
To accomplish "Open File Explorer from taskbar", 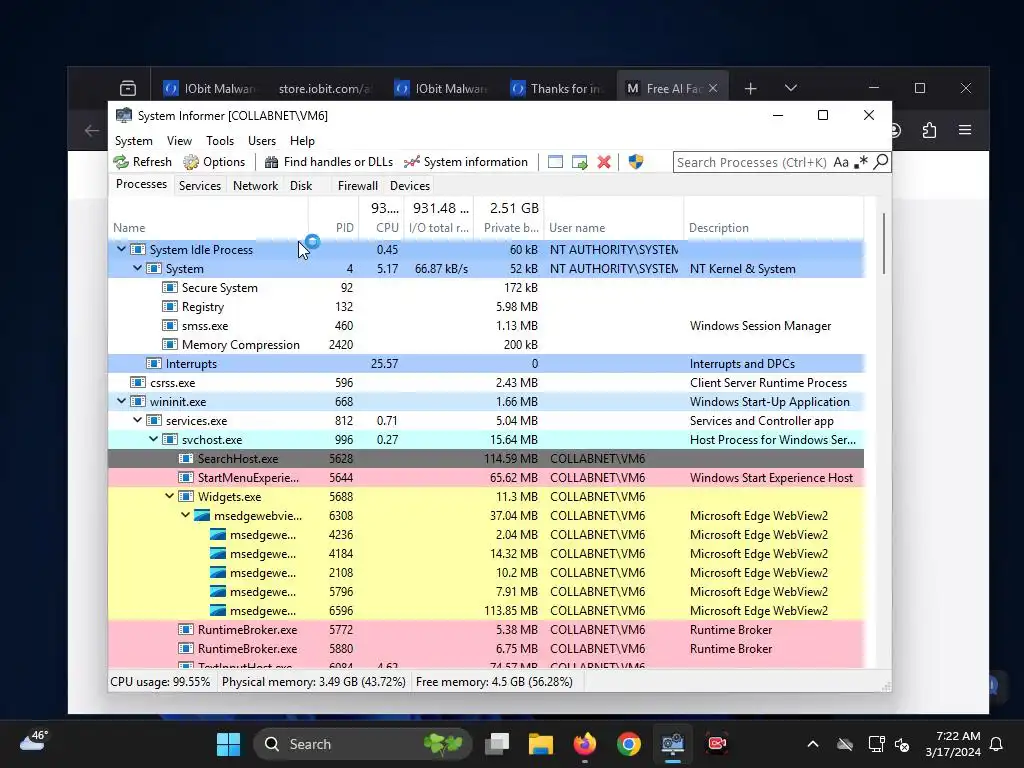I will pyautogui.click(x=541, y=744).
